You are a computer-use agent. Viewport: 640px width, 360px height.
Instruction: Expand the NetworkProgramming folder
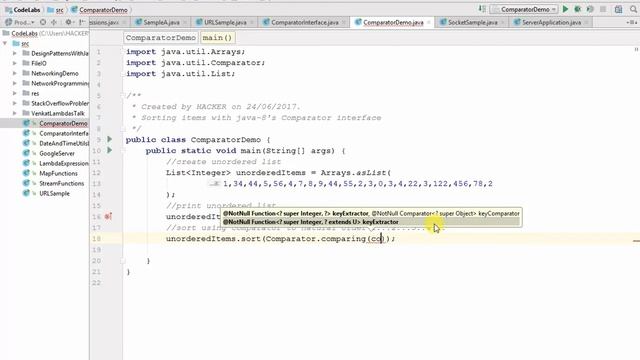pos(15,83)
